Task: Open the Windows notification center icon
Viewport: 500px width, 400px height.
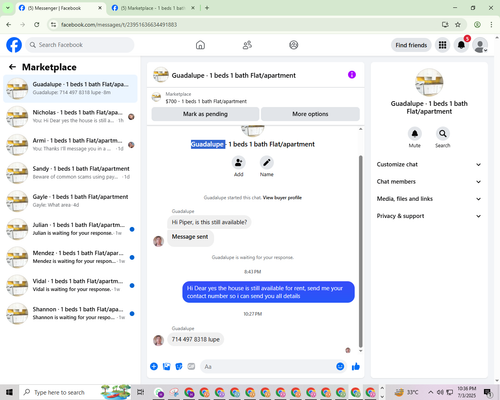Action: pos(488,392)
